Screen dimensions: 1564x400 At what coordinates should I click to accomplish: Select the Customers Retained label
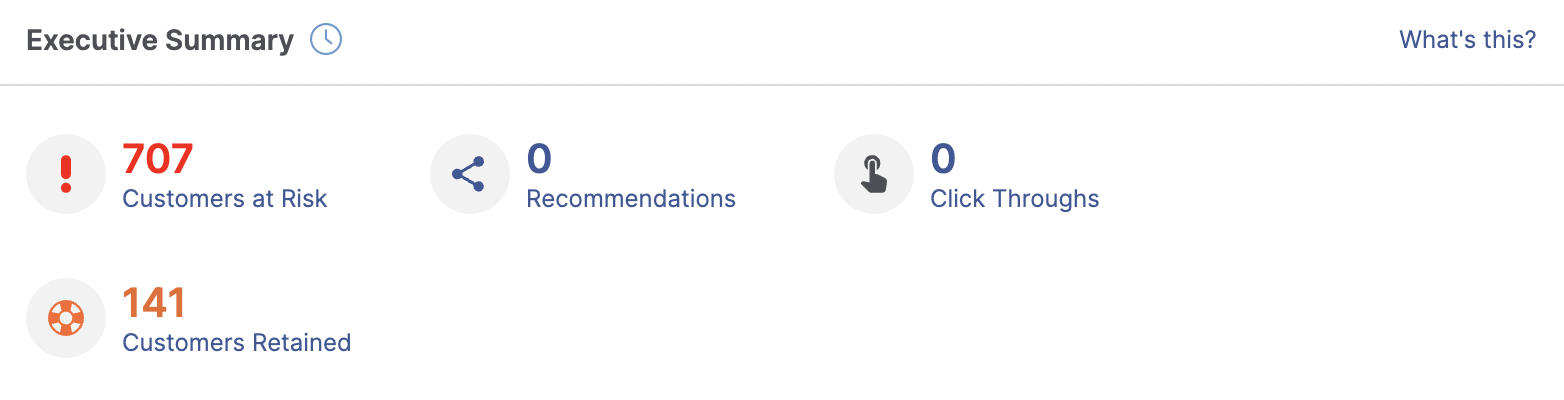[x=237, y=343]
